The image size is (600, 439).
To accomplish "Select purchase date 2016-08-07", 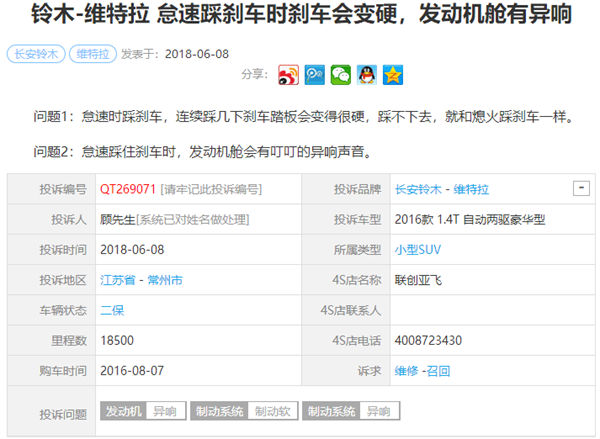I will coord(132,370).
